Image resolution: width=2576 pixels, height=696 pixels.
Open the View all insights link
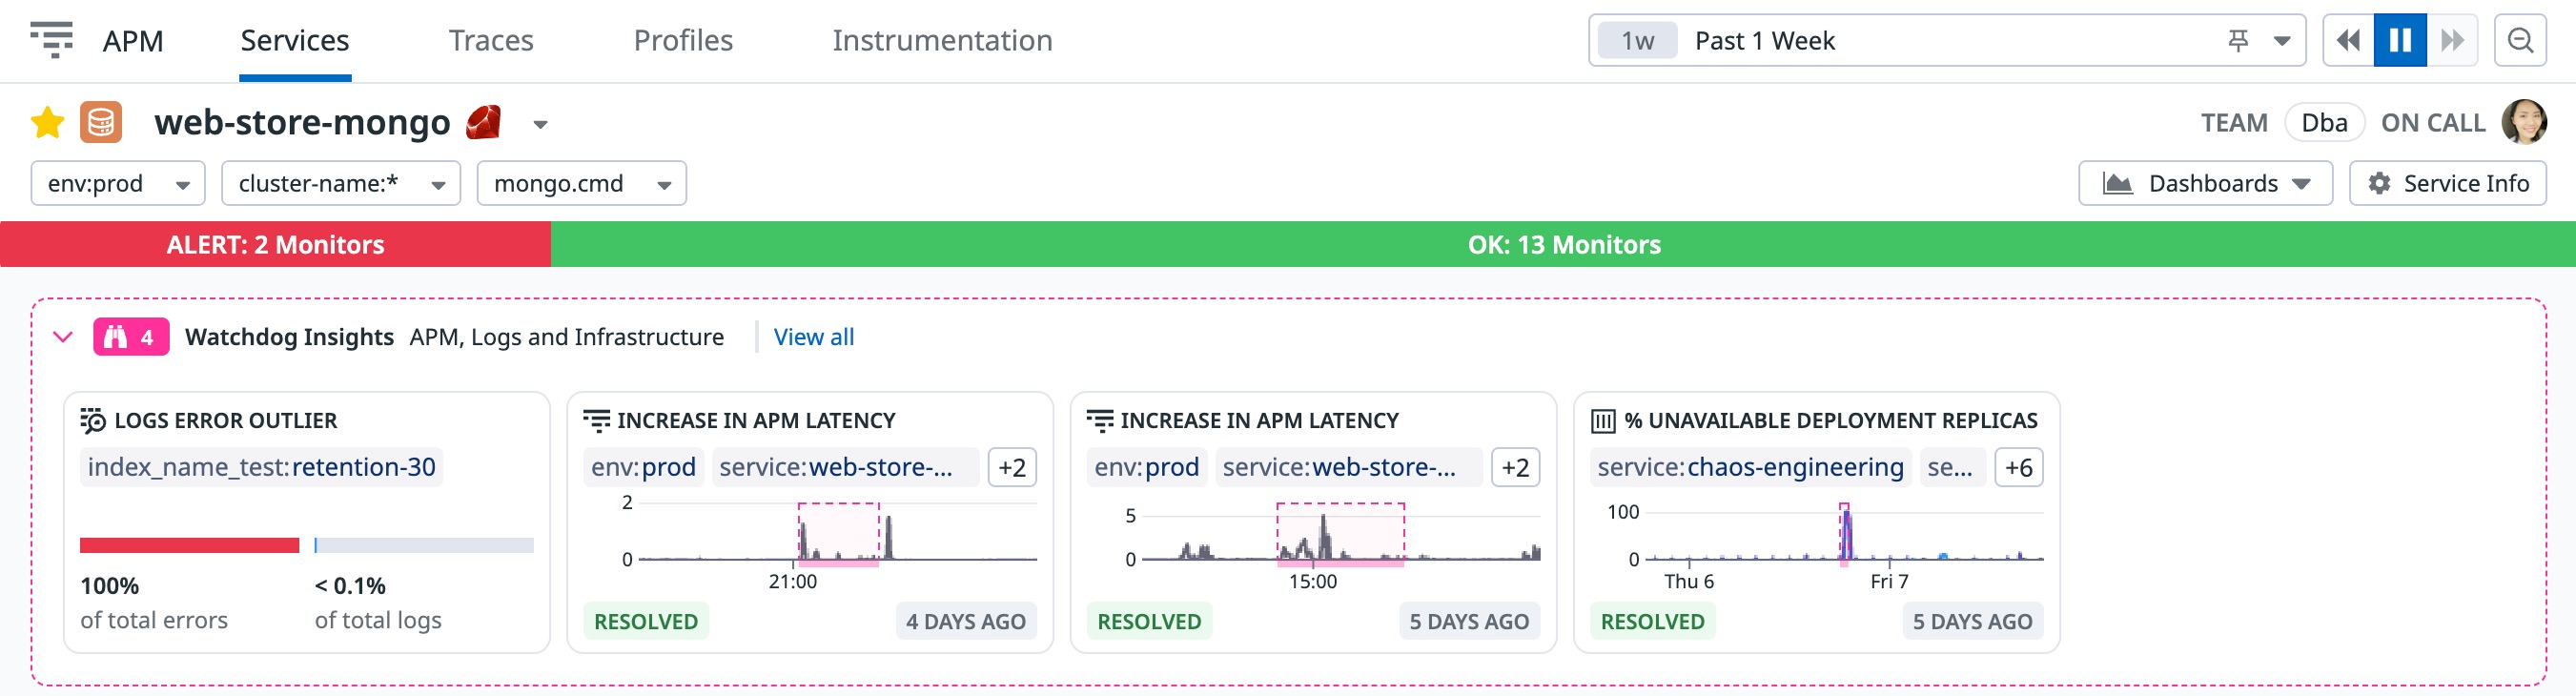point(814,337)
